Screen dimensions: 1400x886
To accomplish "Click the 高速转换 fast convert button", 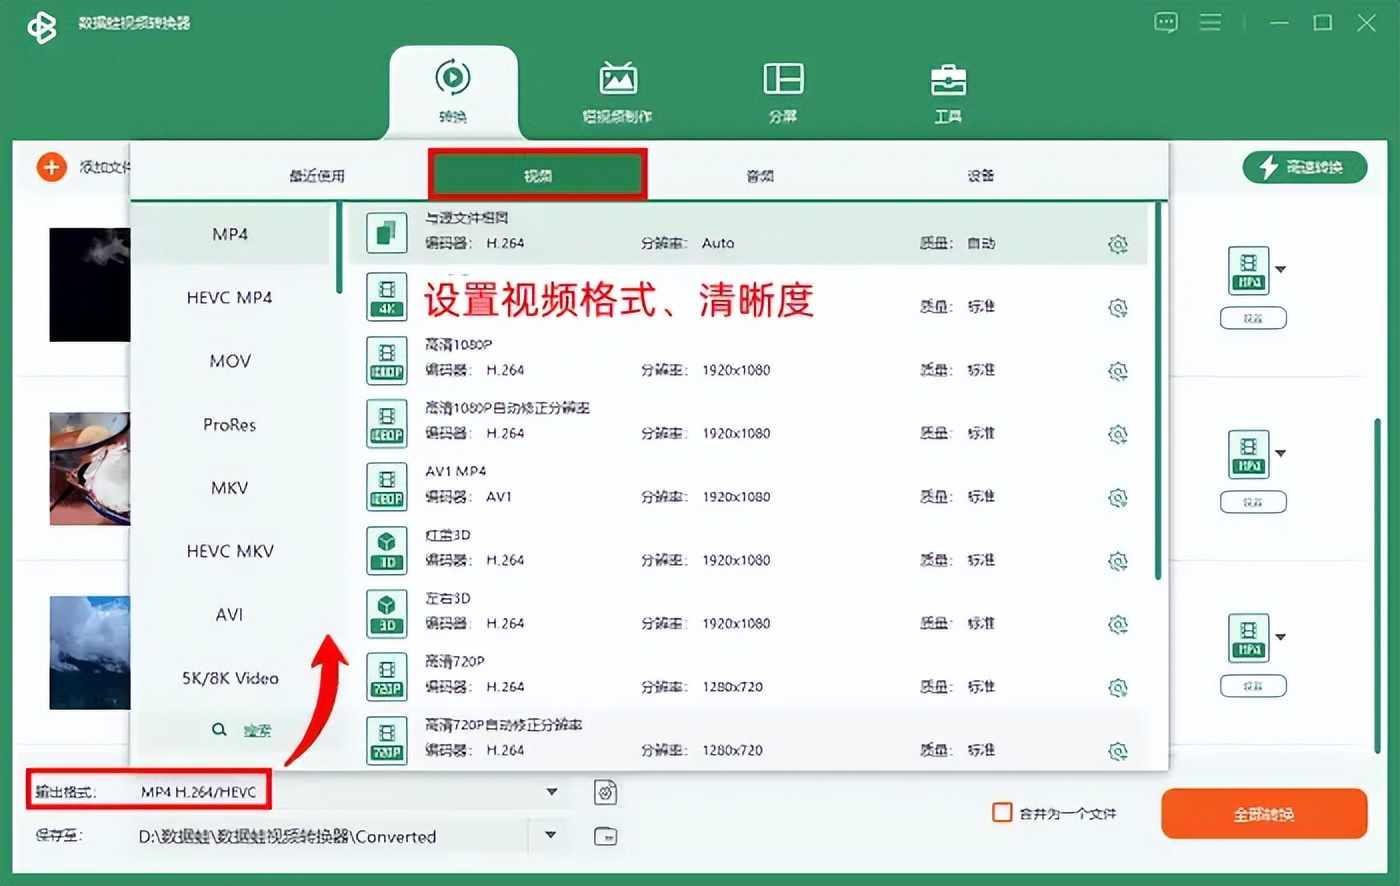I will (x=1305, y=167).
